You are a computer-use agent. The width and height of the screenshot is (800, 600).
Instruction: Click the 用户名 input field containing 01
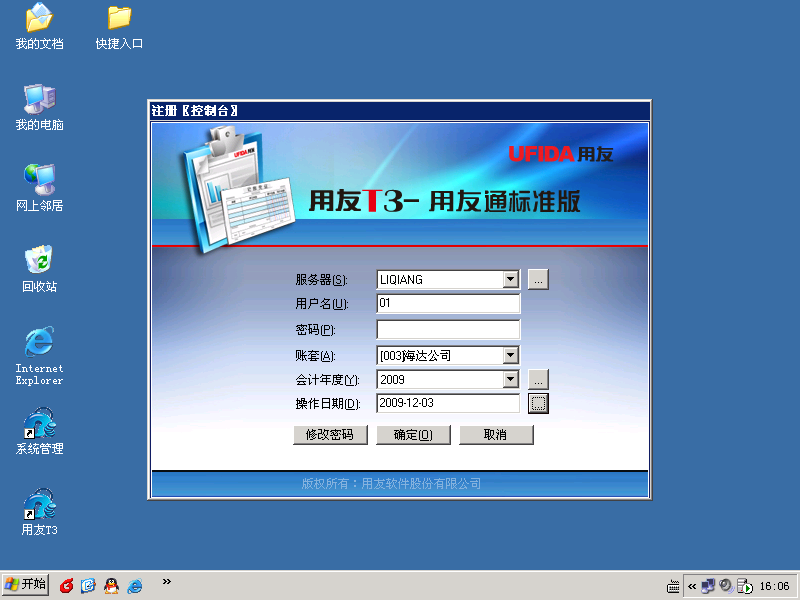[x=448, y=303]
